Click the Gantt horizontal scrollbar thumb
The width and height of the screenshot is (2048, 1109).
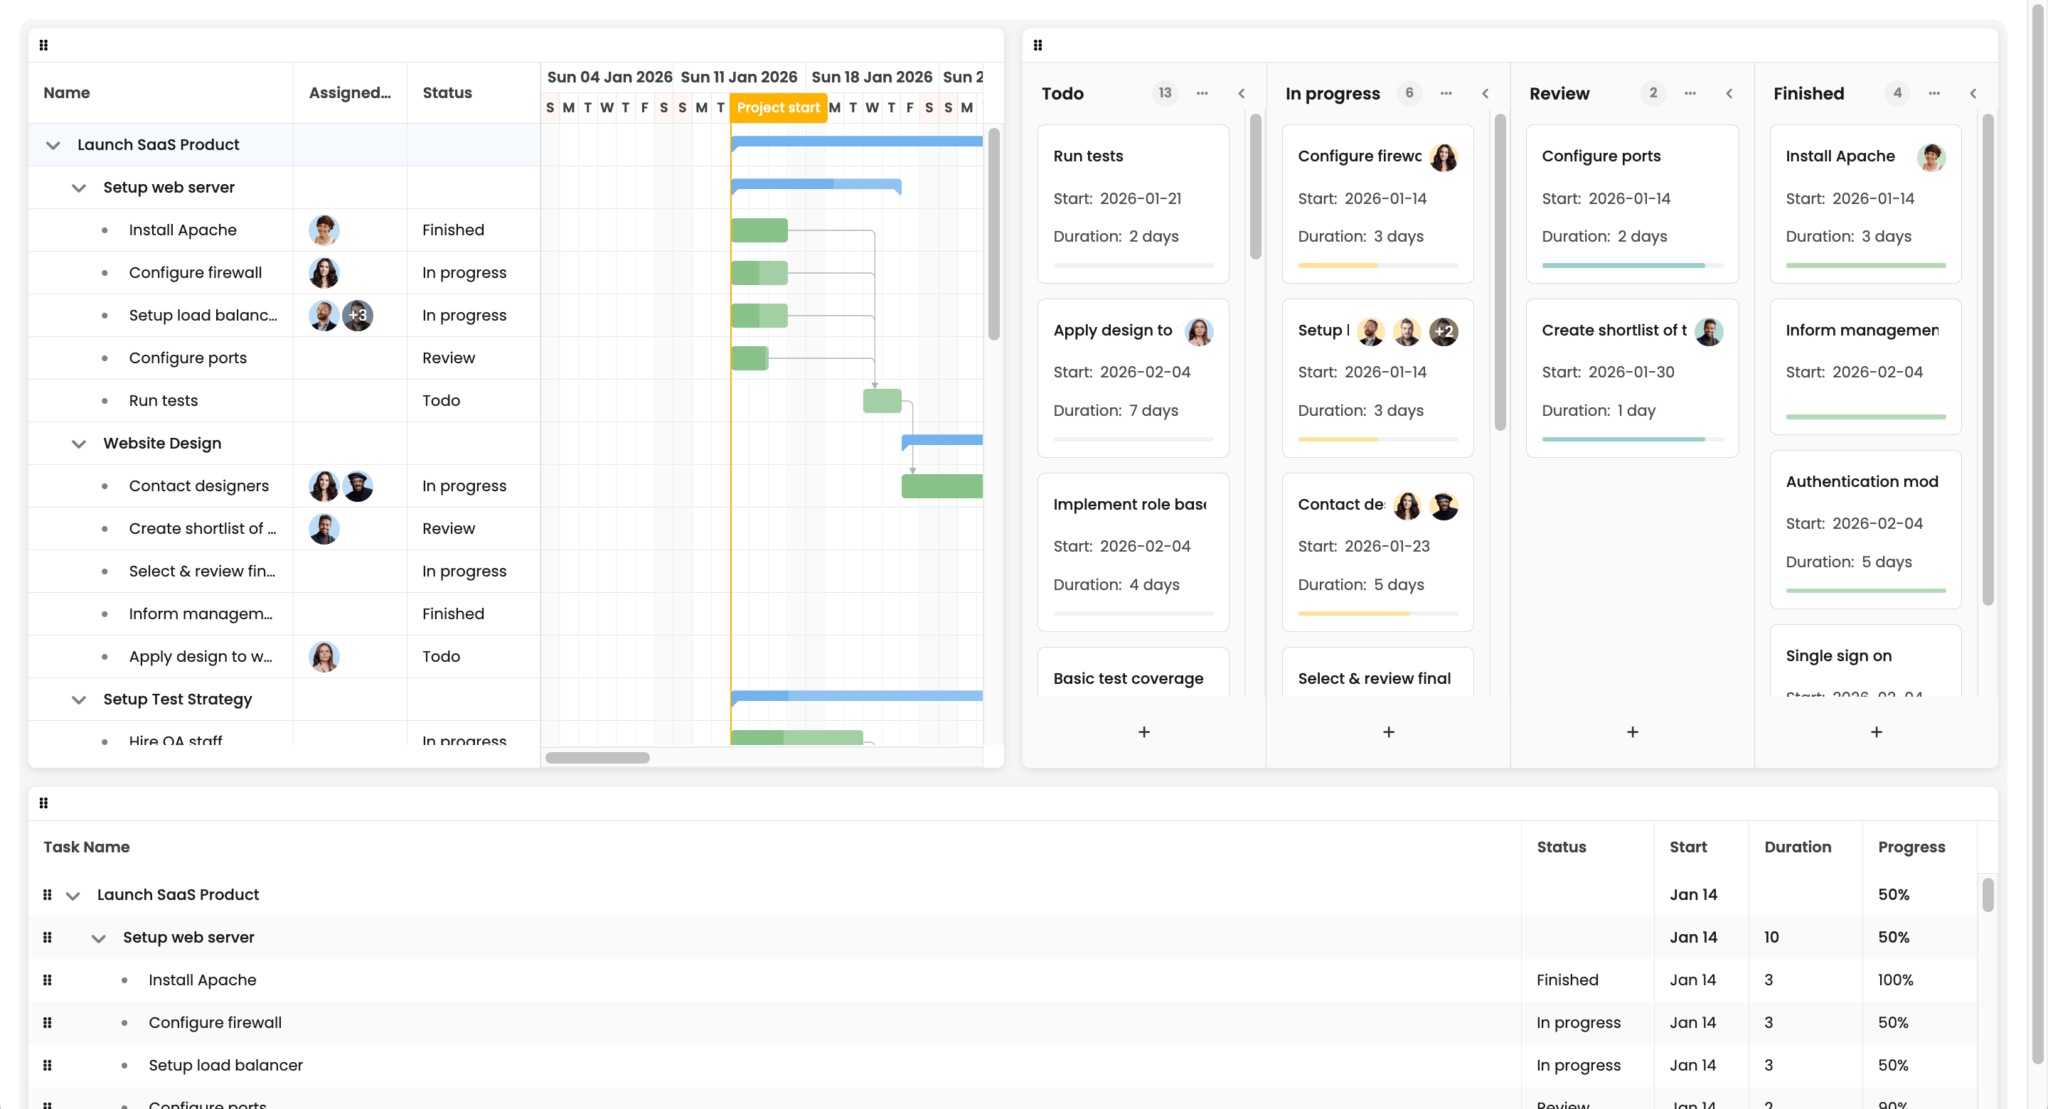click(x=597, y=758)
